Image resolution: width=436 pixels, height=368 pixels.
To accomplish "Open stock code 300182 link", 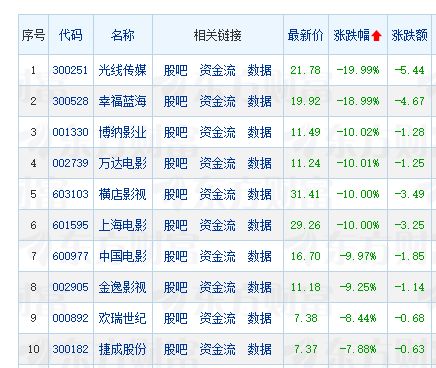I will coord(70,349).
